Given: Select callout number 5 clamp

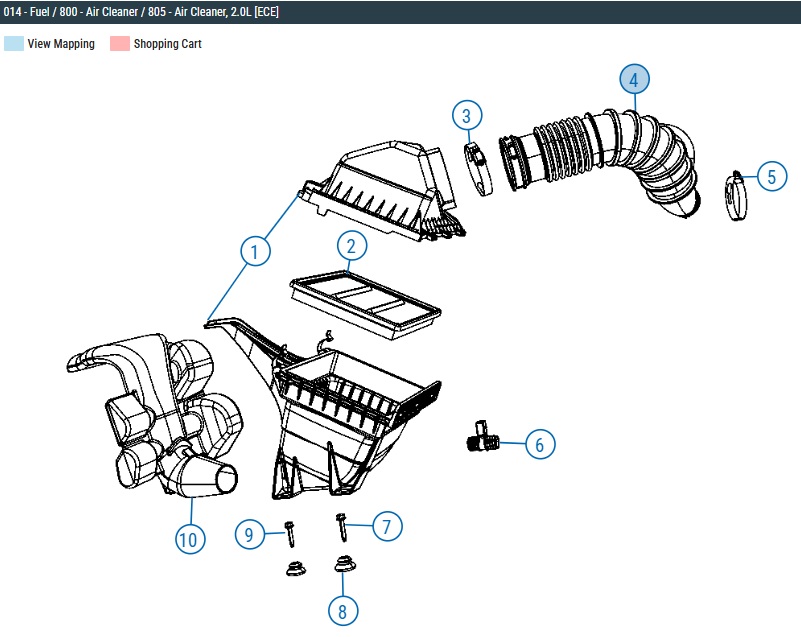Looking at the screenshot, I should 771,176.
